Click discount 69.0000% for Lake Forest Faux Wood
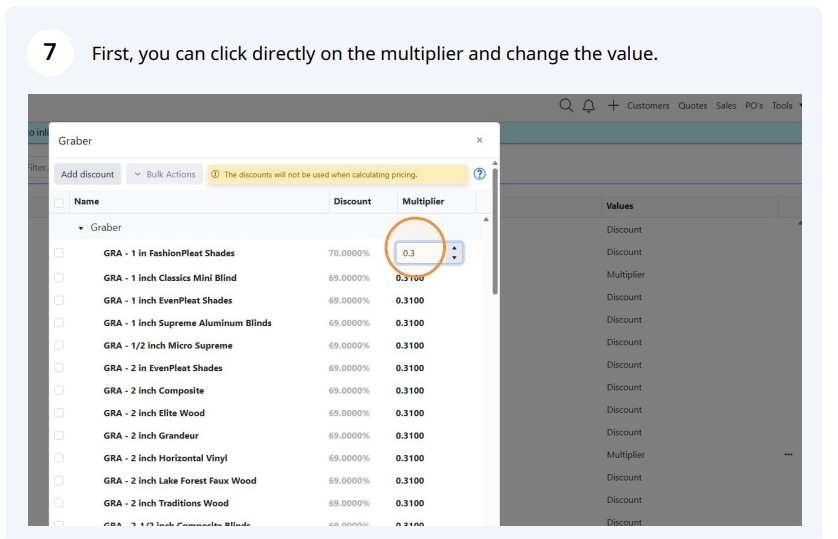The height and width of the screenshot is (539, 838). coord(349,480)
